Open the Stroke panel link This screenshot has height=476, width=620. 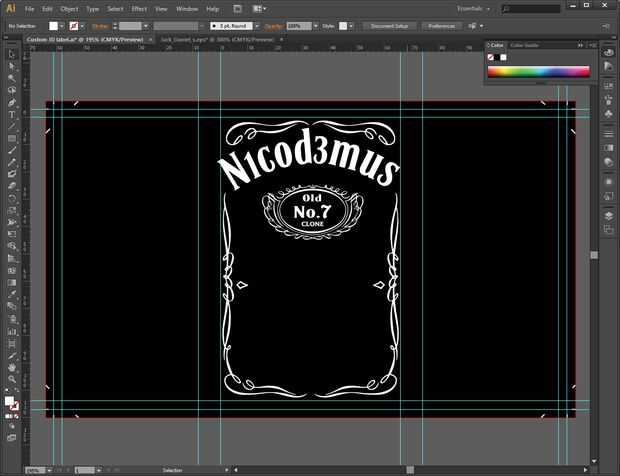tap(100, 26)
